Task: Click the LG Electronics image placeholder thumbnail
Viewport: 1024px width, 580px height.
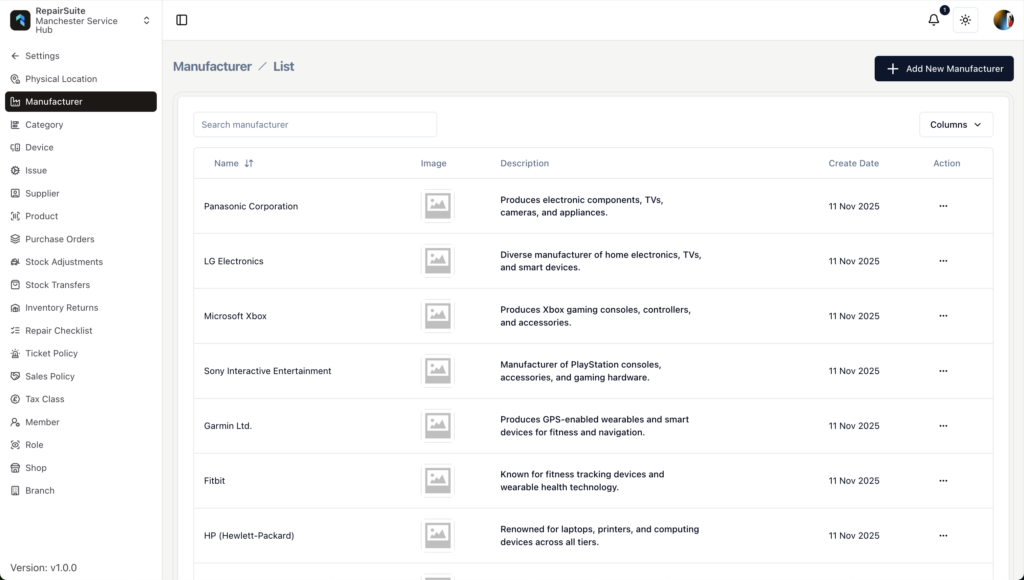Action: point(437,261)
